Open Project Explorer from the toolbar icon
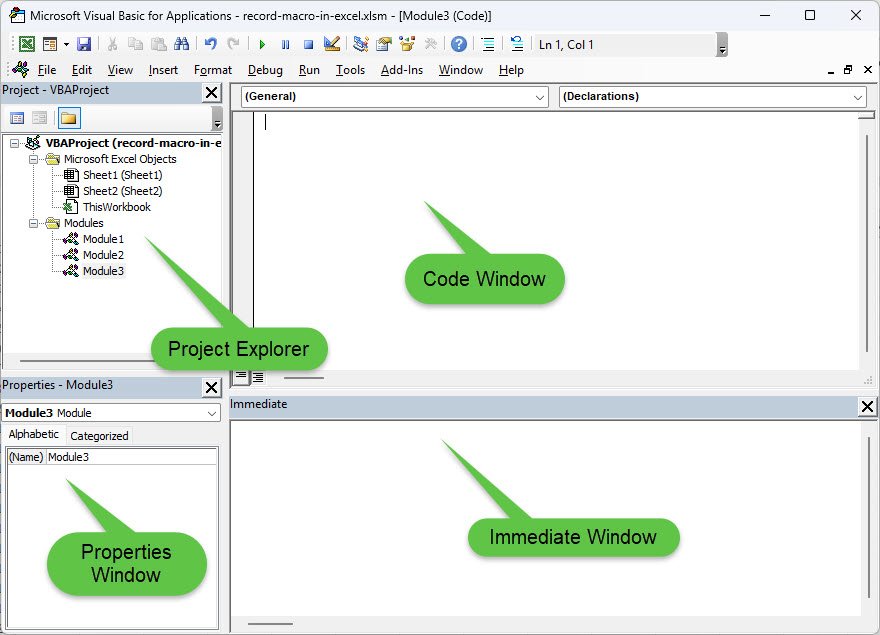Screen dimensions: 880x635 pos(361,44)
